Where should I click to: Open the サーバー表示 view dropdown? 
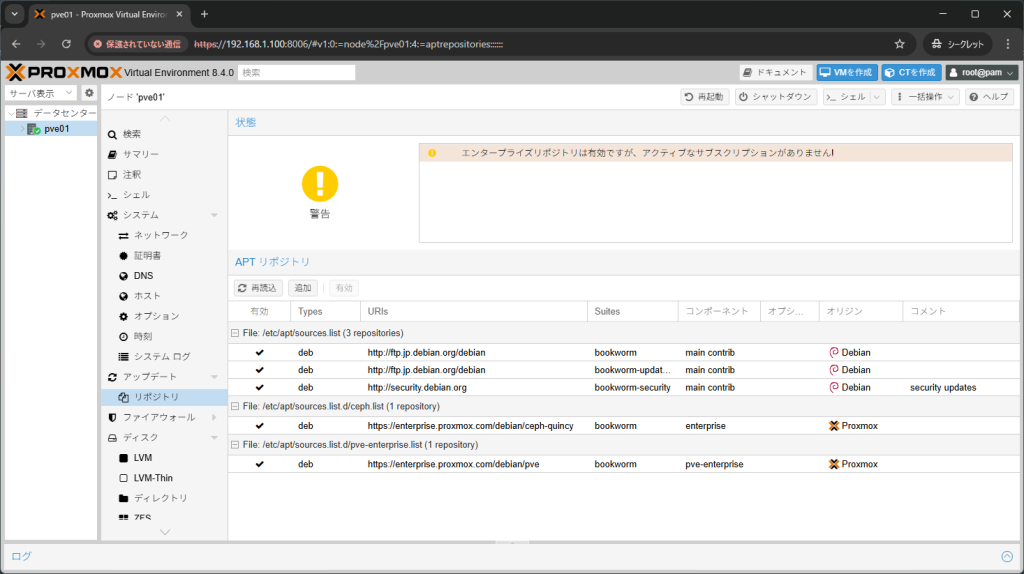pos(41,93)
